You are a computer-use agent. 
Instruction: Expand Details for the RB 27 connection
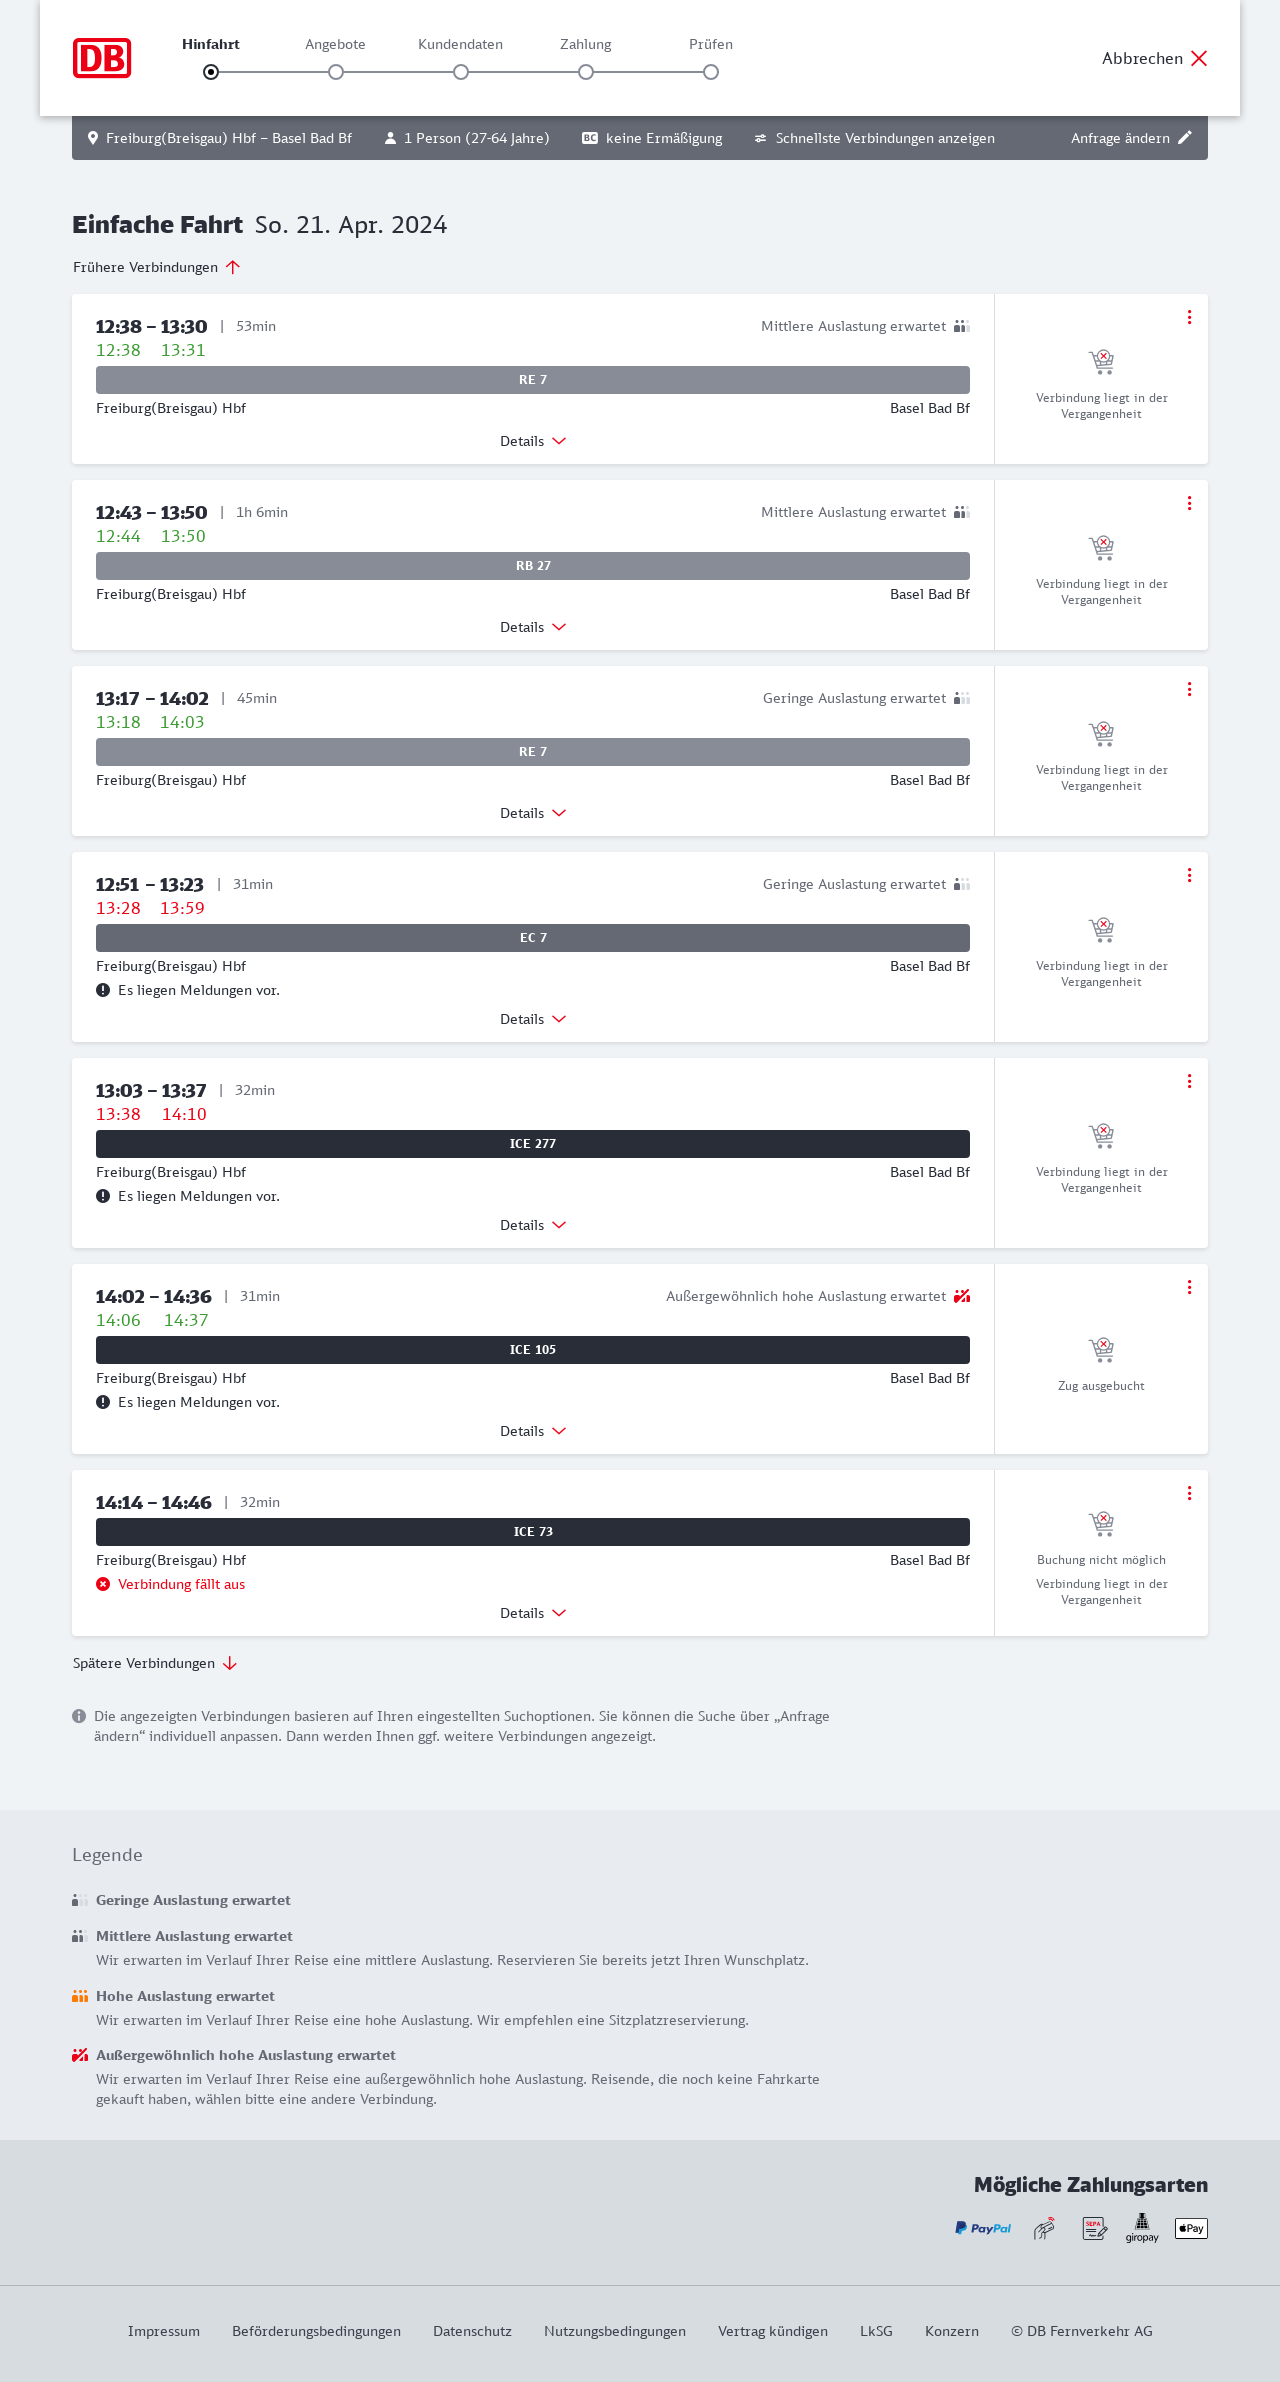533,627
